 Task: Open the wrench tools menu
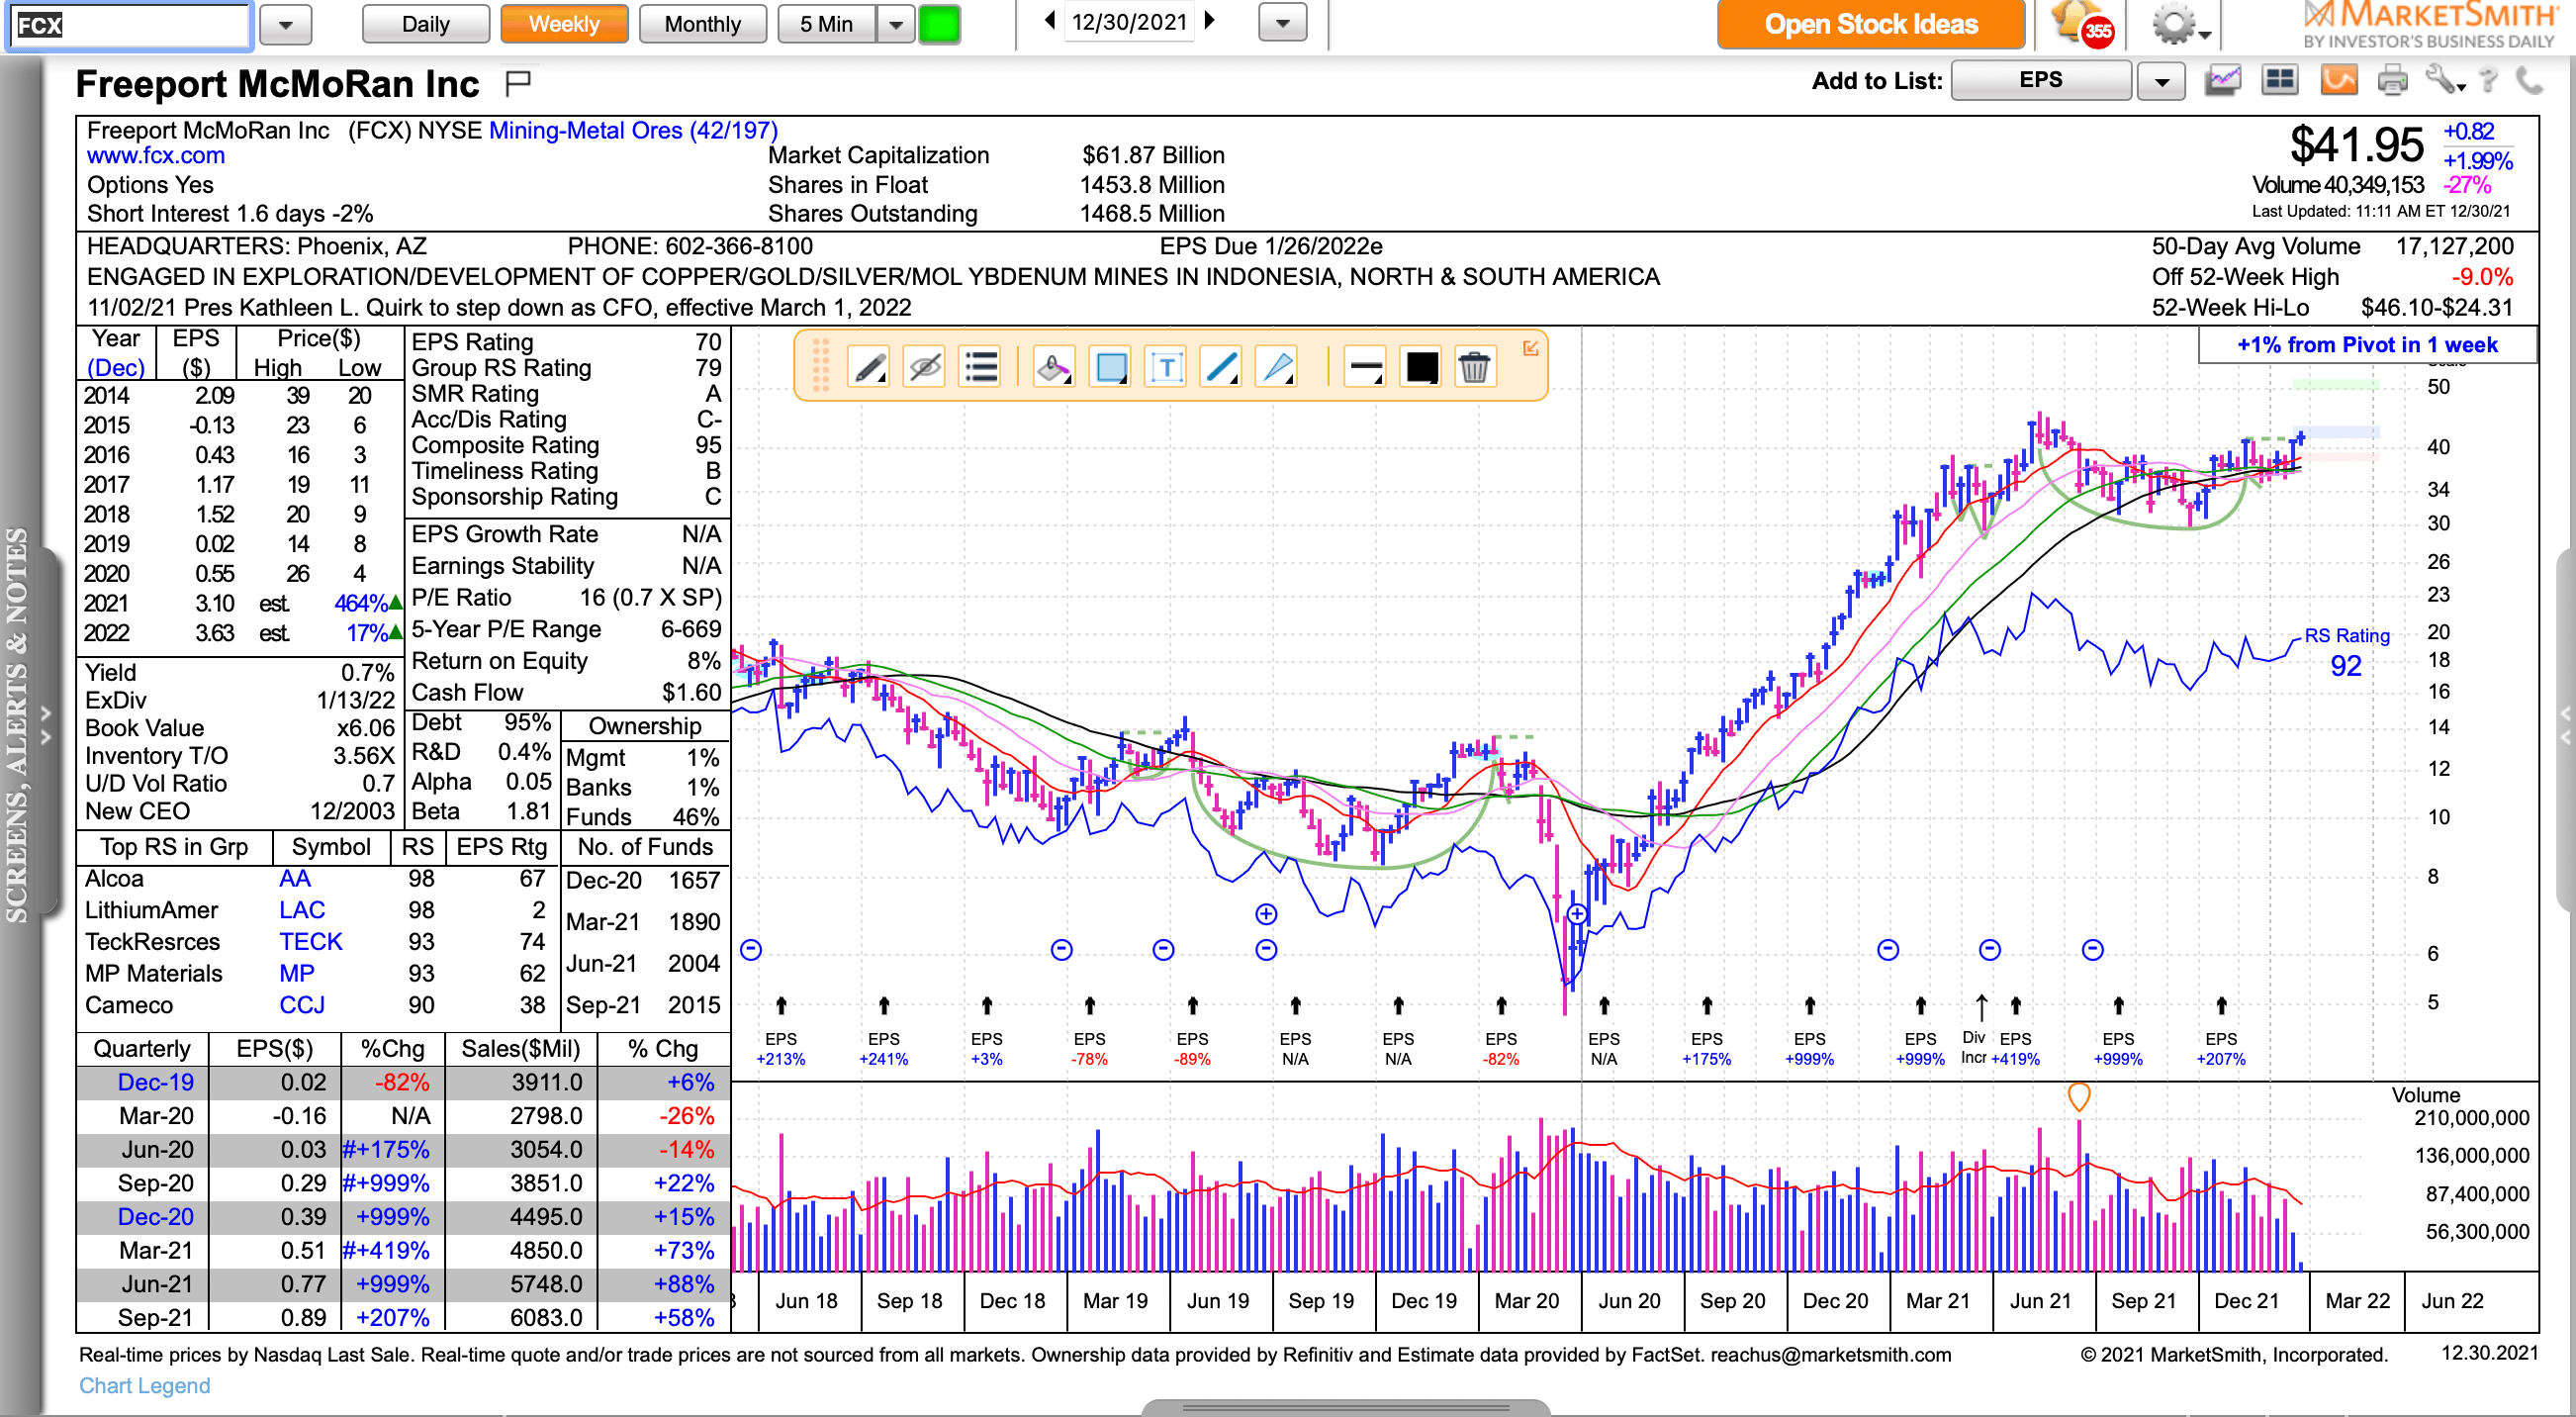[x=2445, y=81]
